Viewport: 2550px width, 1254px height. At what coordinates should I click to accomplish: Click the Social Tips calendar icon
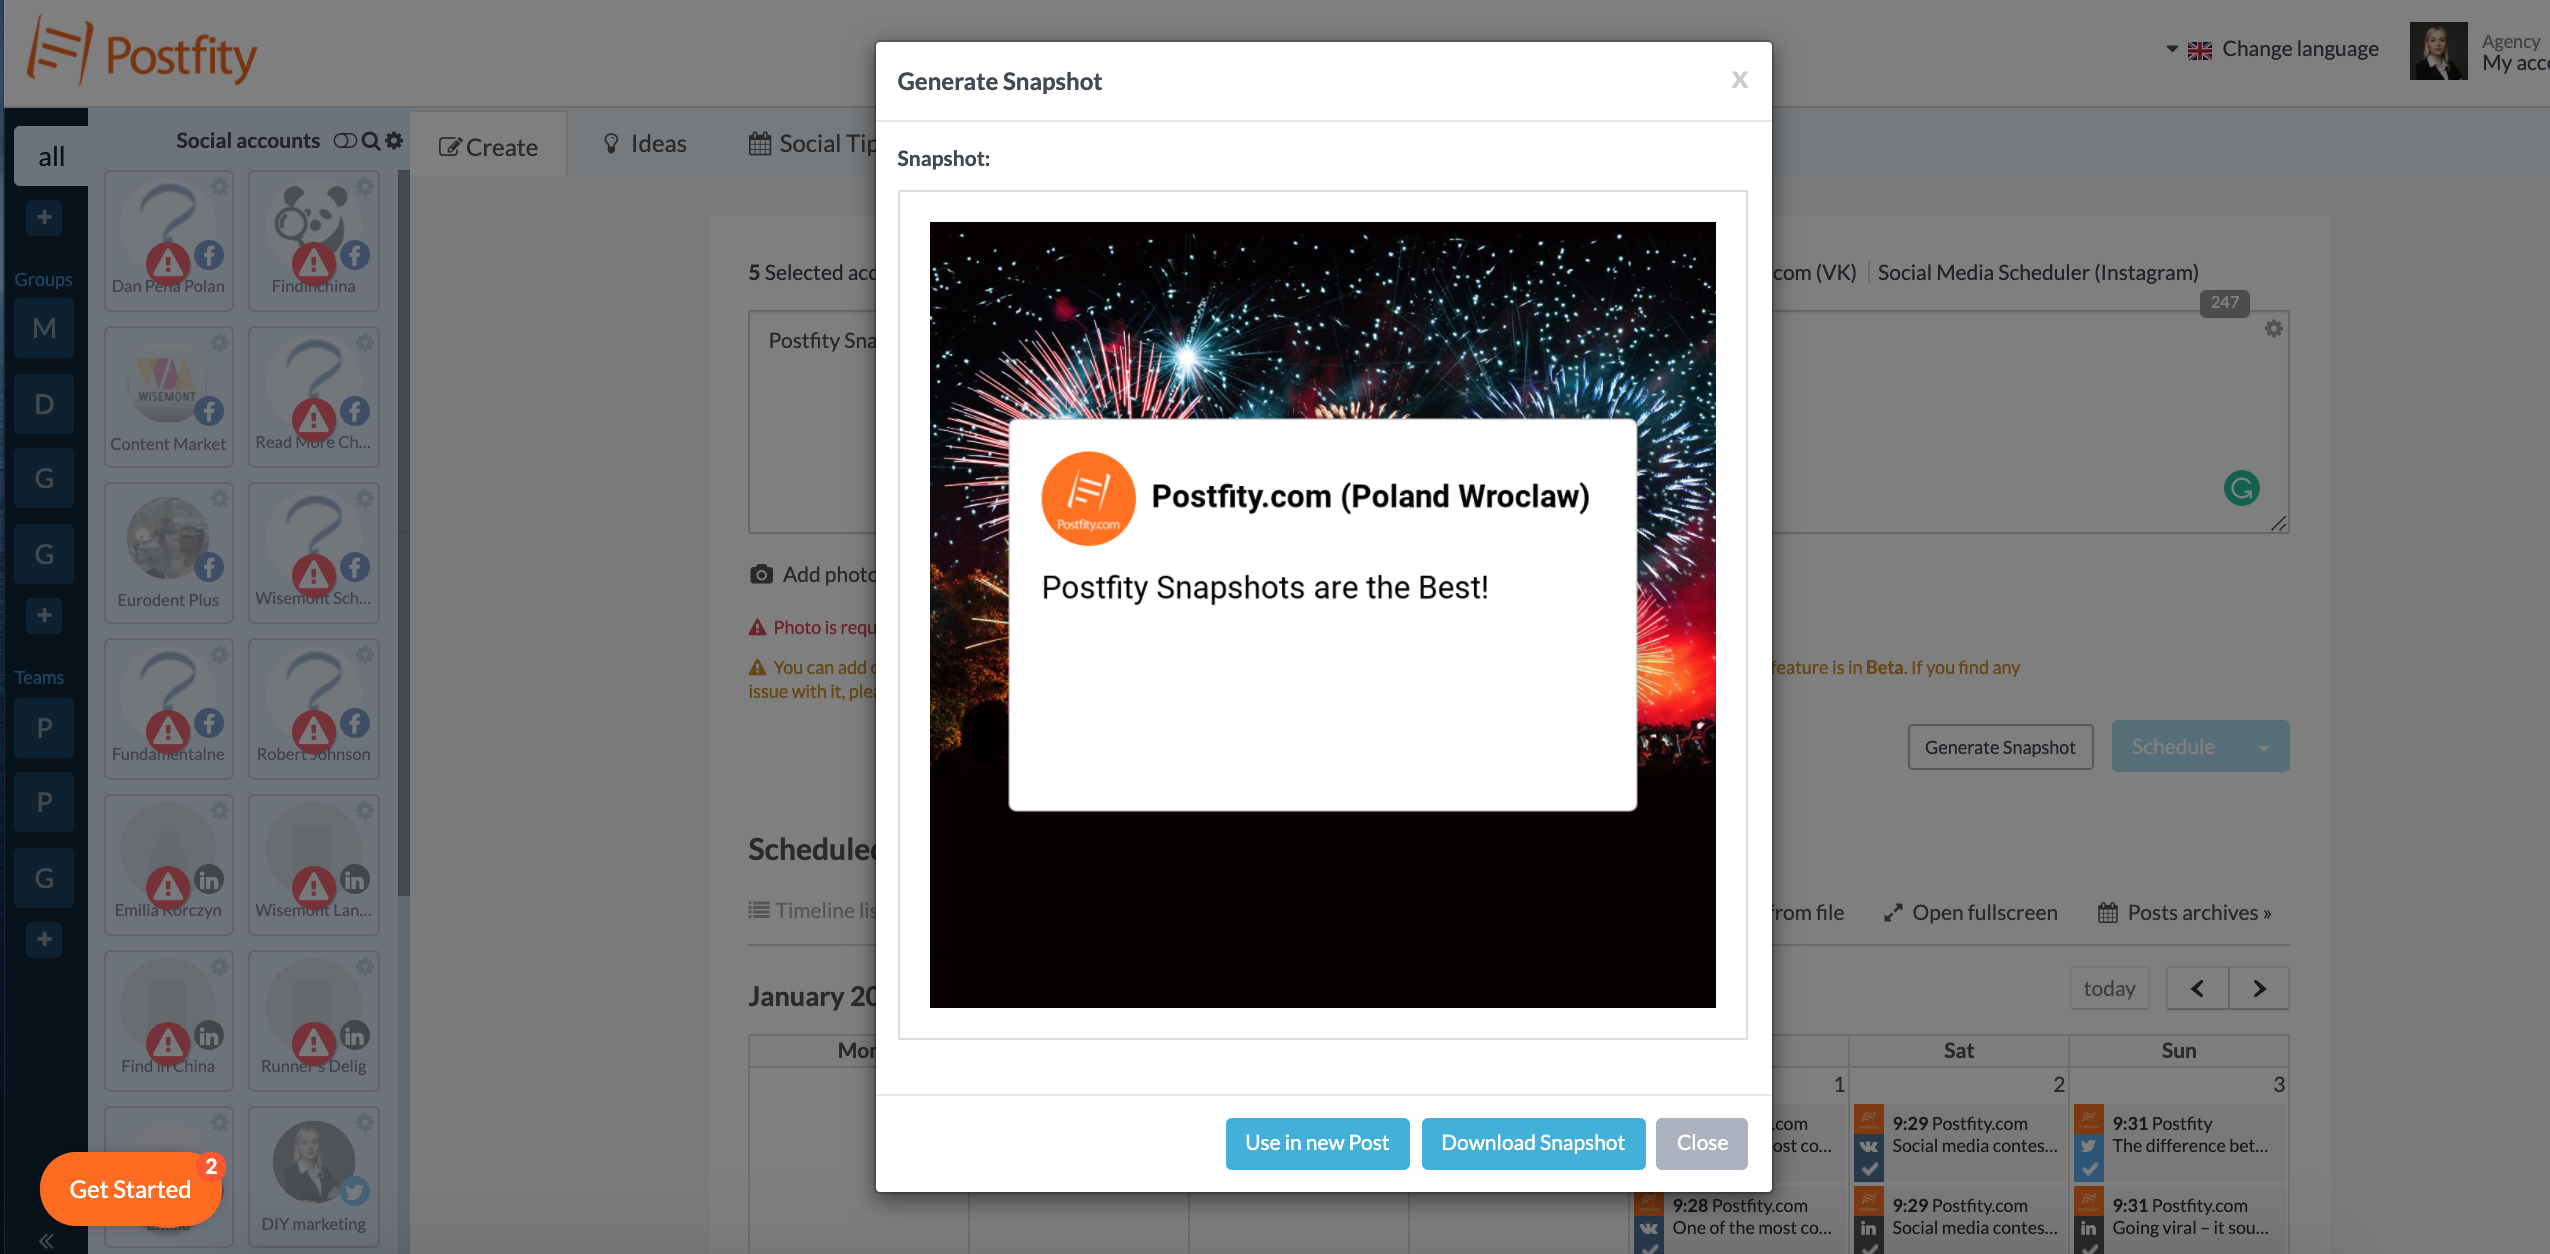tap(756, 143)
